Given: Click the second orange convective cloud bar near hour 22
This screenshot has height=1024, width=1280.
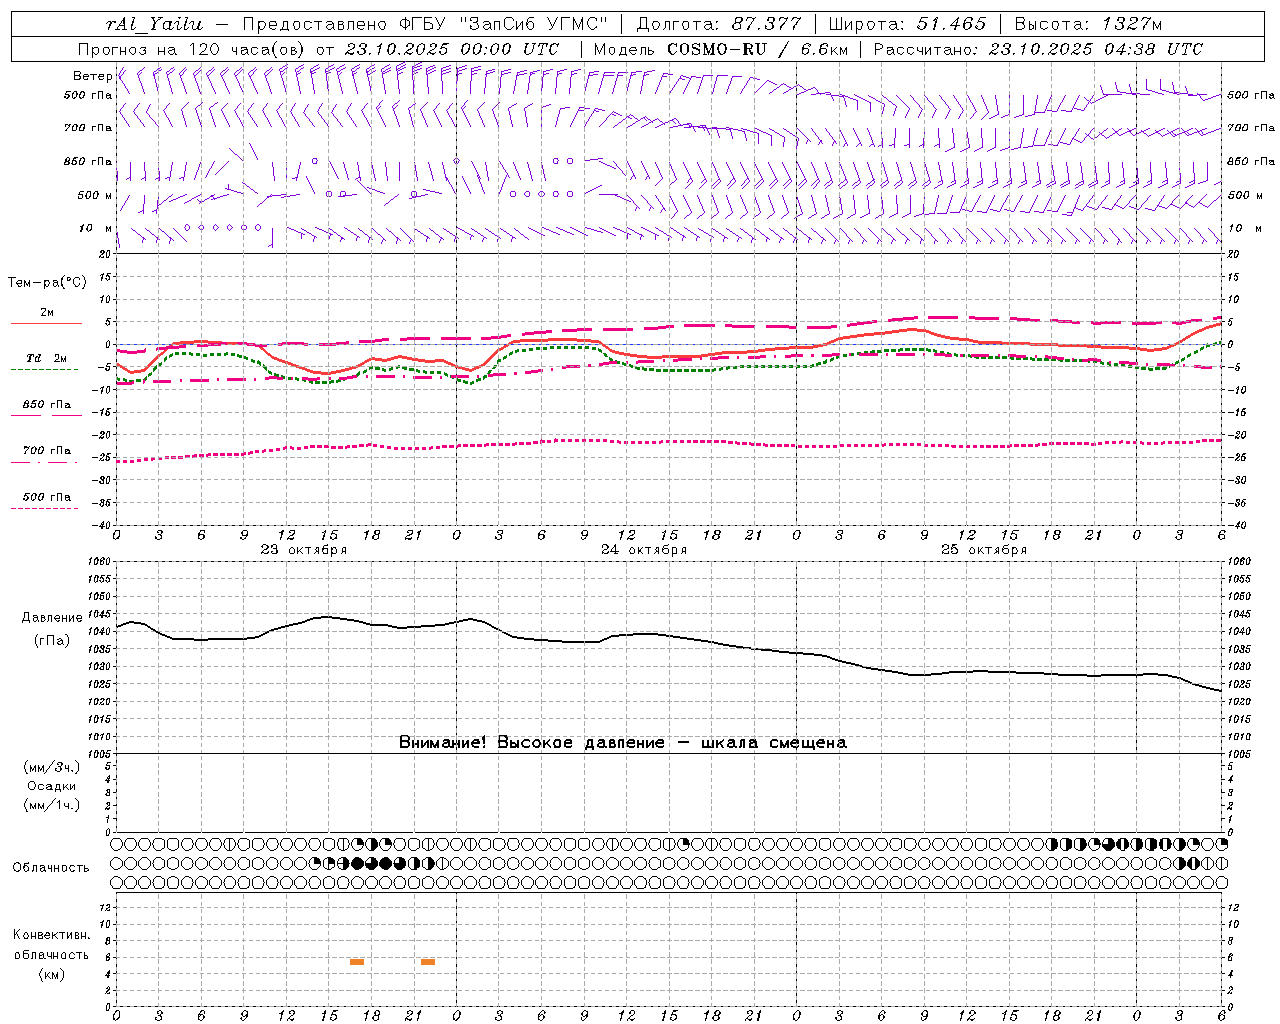Looking at the screenshot, I should click(x=428, y=962).
